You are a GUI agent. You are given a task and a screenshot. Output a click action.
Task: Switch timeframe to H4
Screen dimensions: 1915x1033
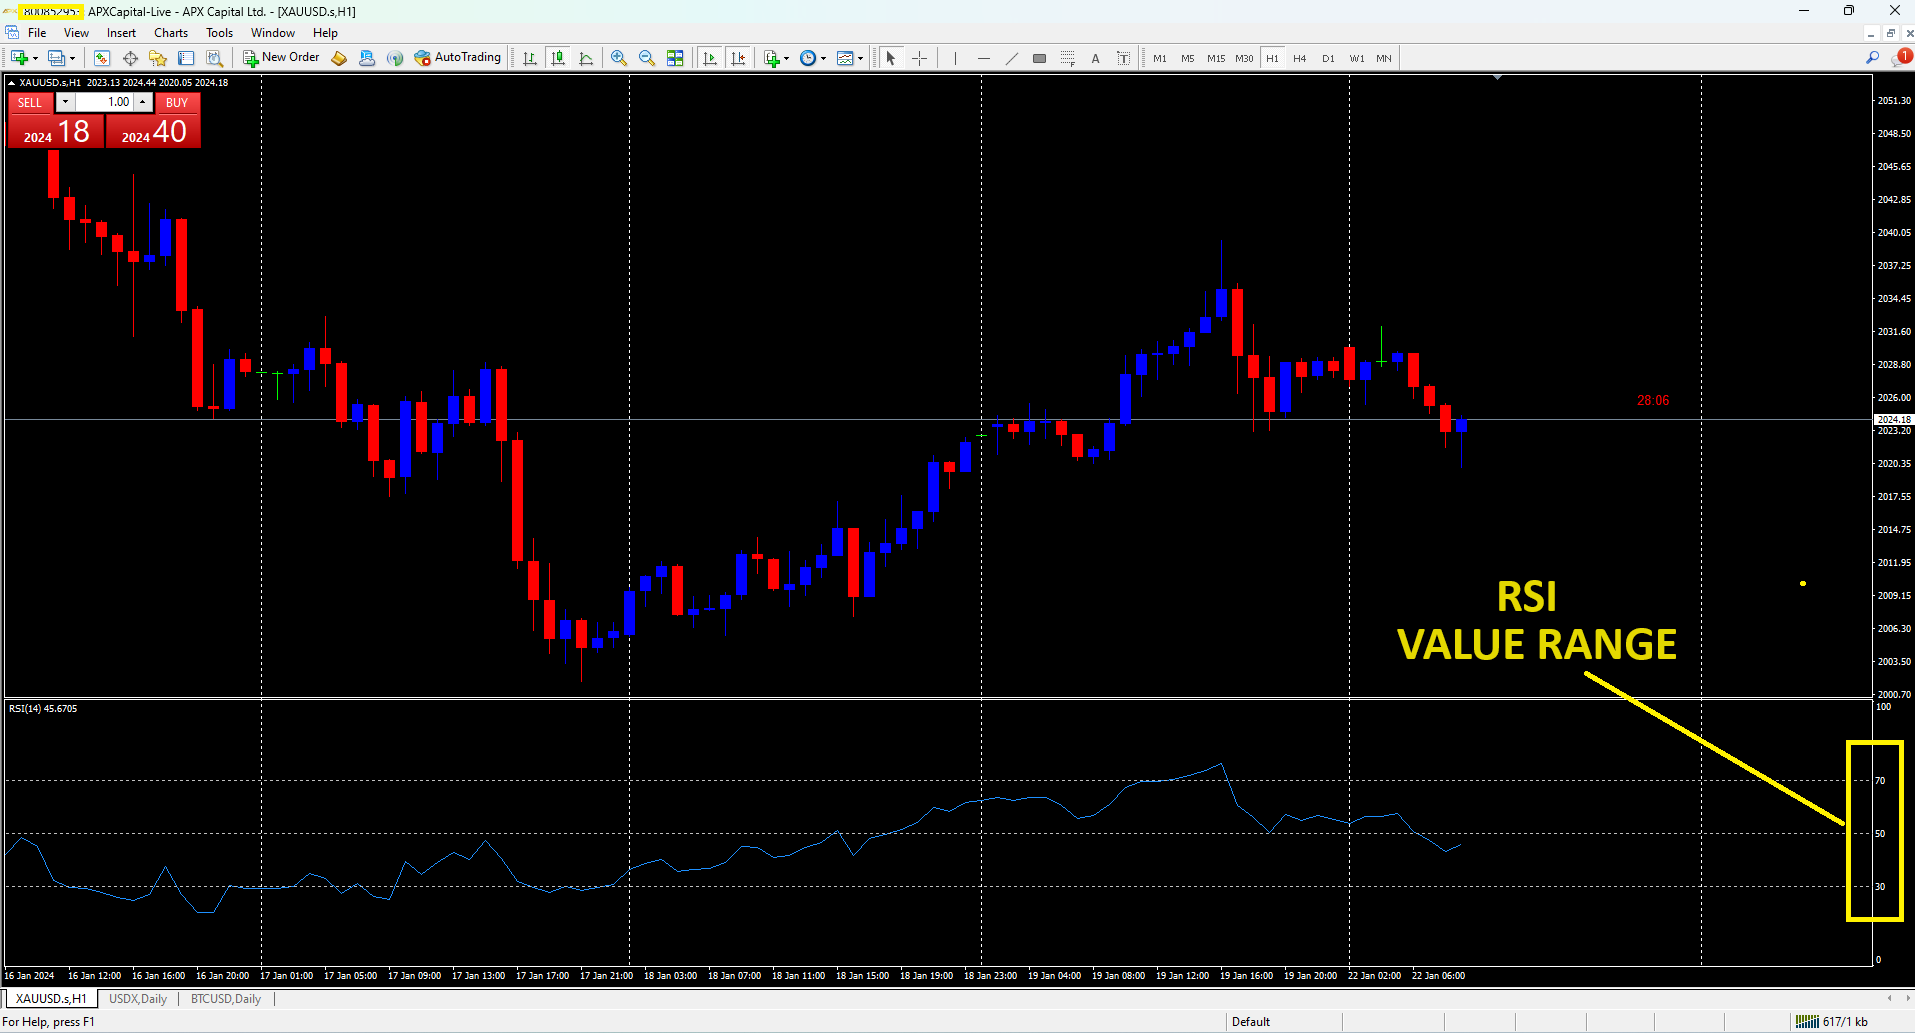tap(1299, 58)
